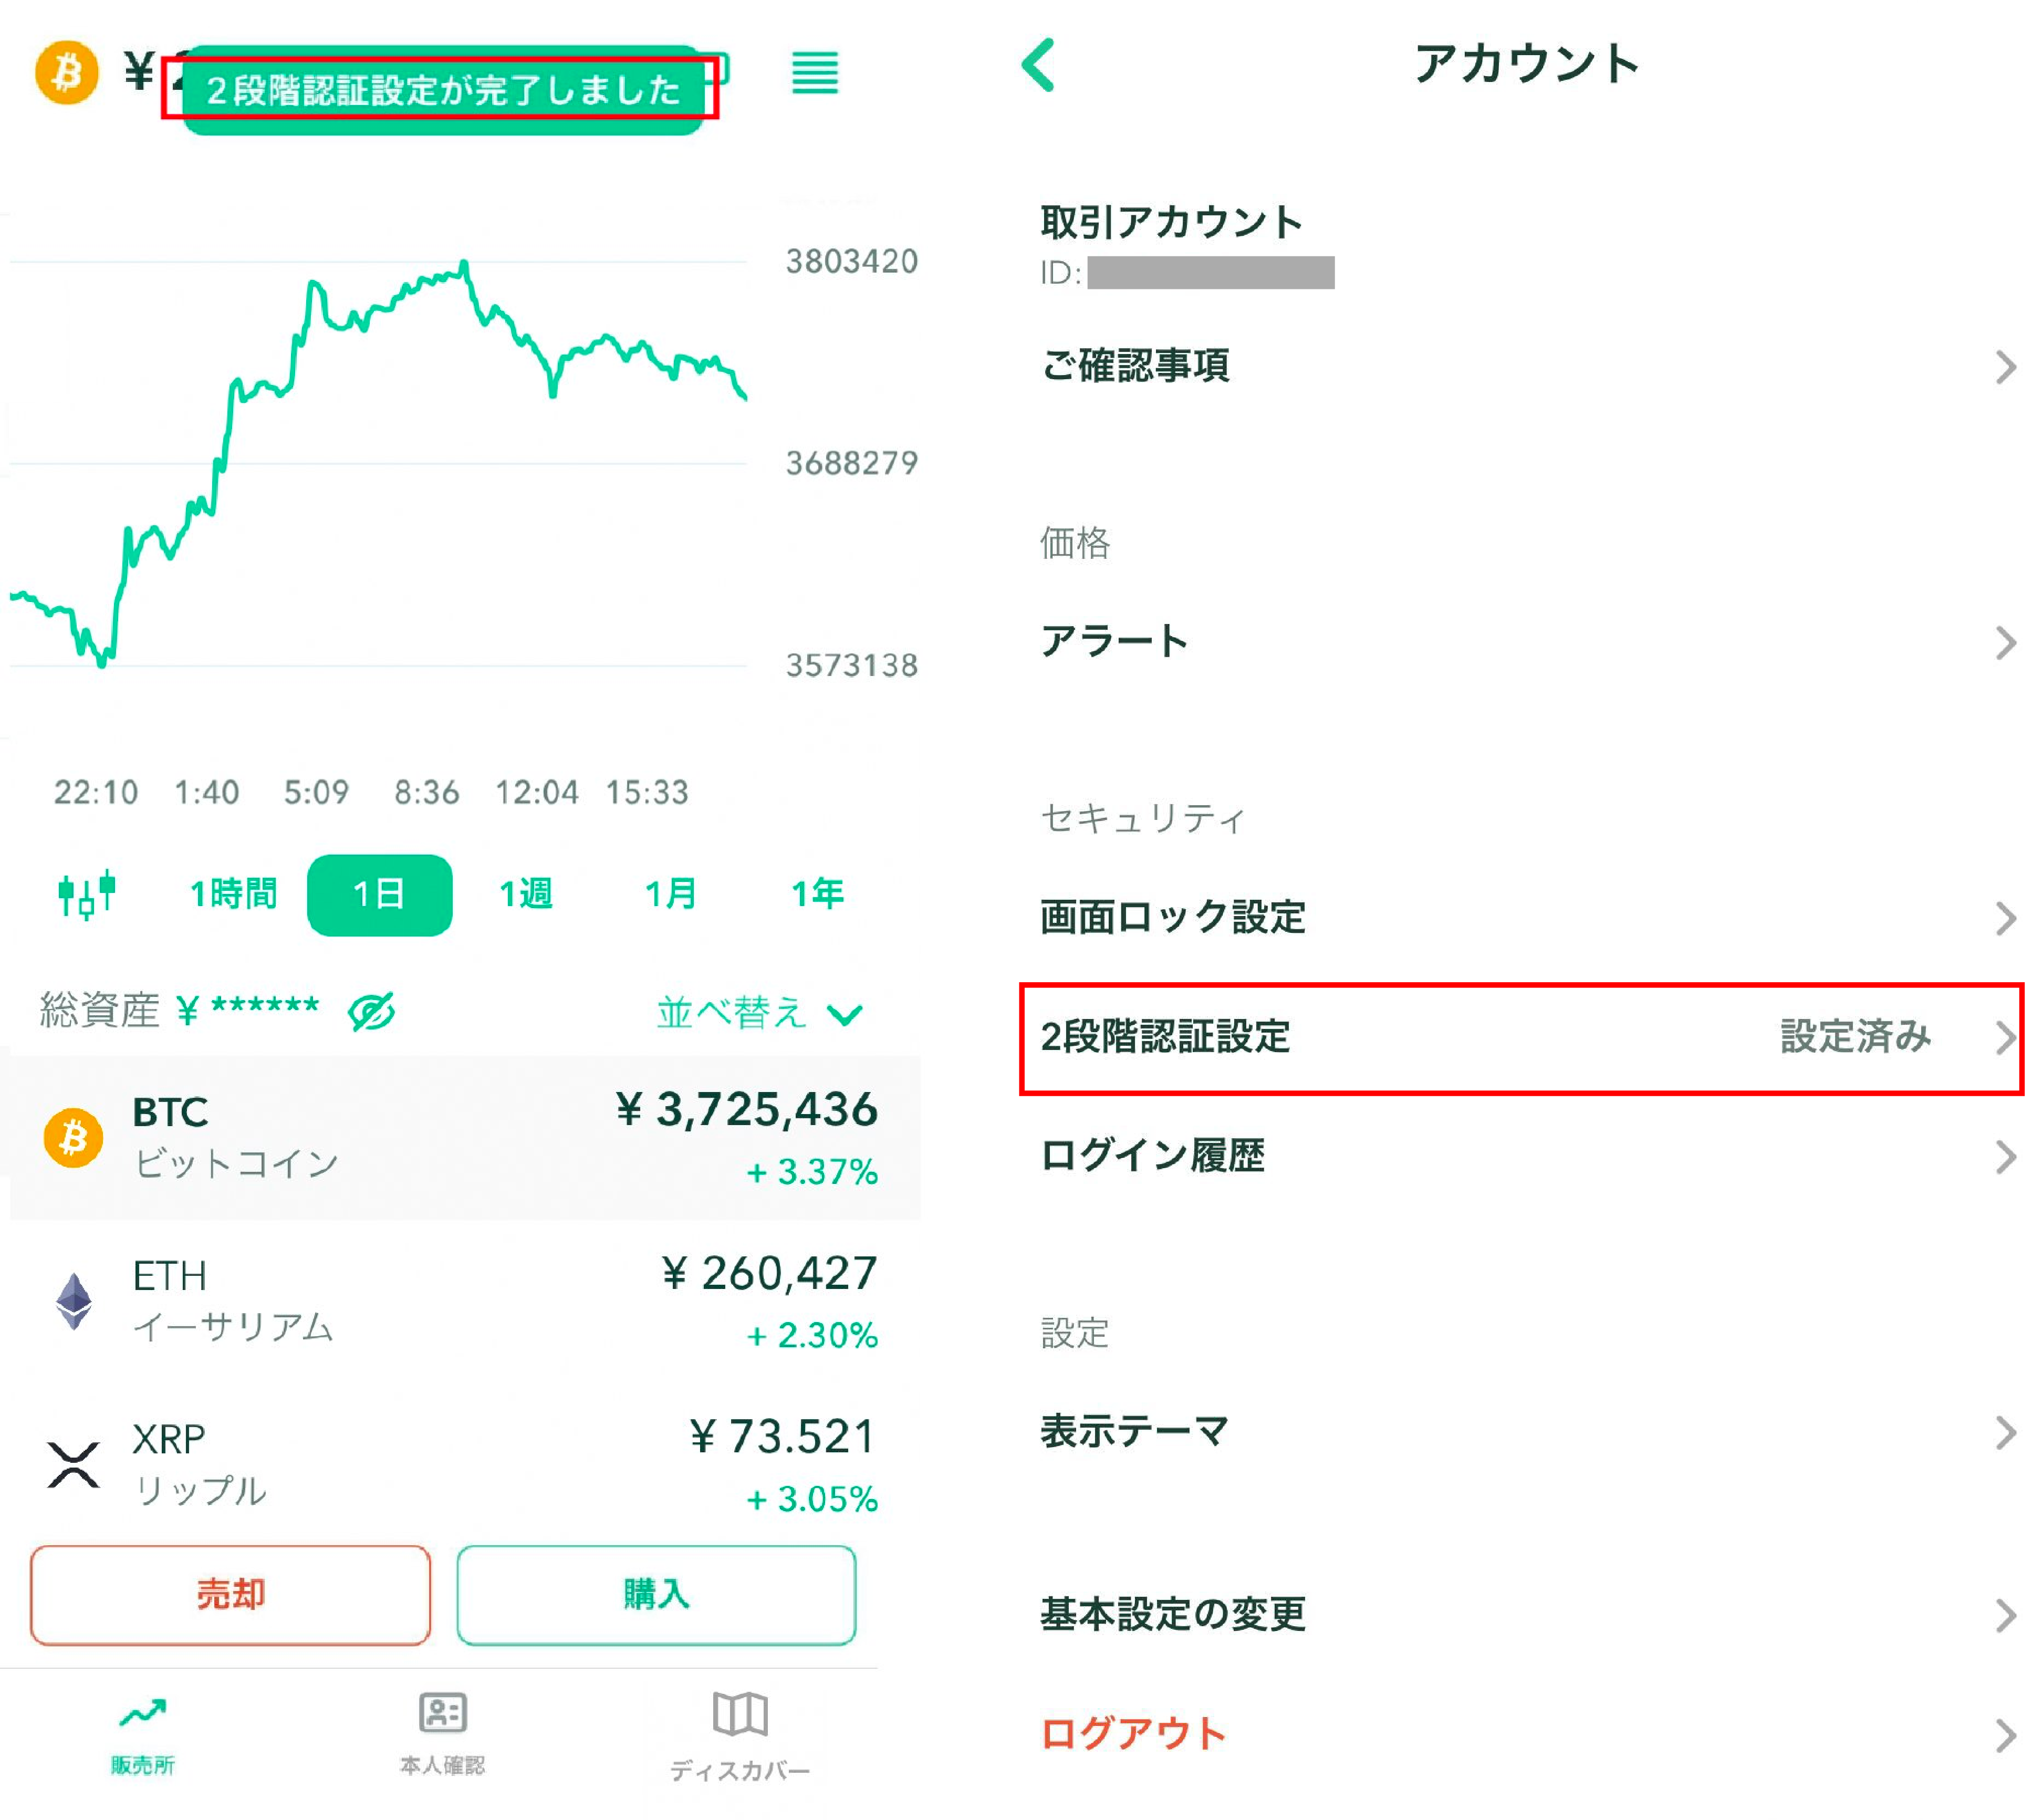This screenshot has width=2043, height=1820.
Task: Switch to candlestick chart view icon
Action: (87, 894)
